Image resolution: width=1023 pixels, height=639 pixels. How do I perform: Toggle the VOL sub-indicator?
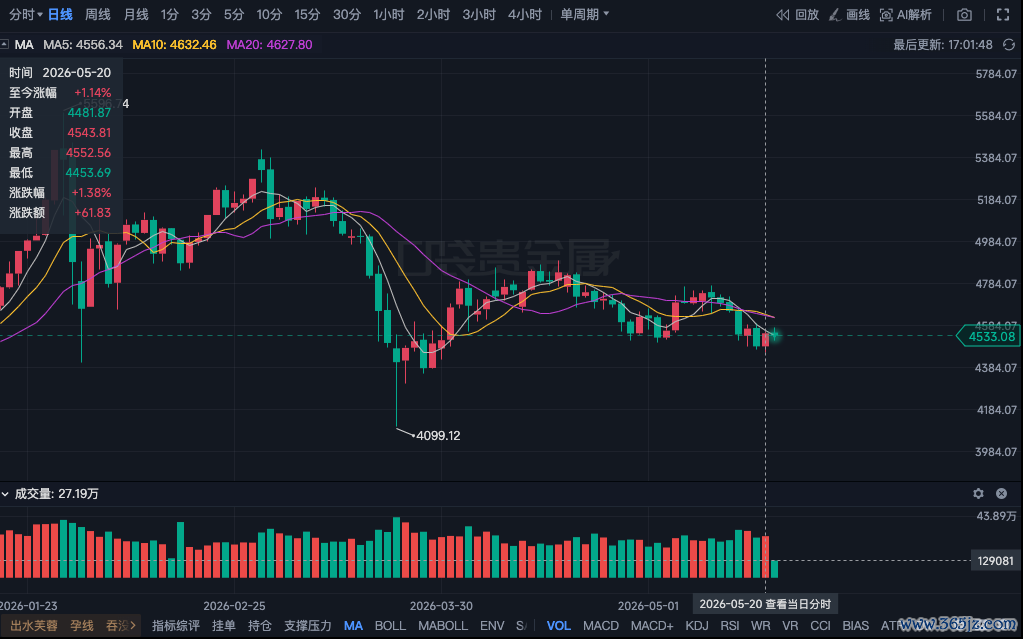[558, 625]
